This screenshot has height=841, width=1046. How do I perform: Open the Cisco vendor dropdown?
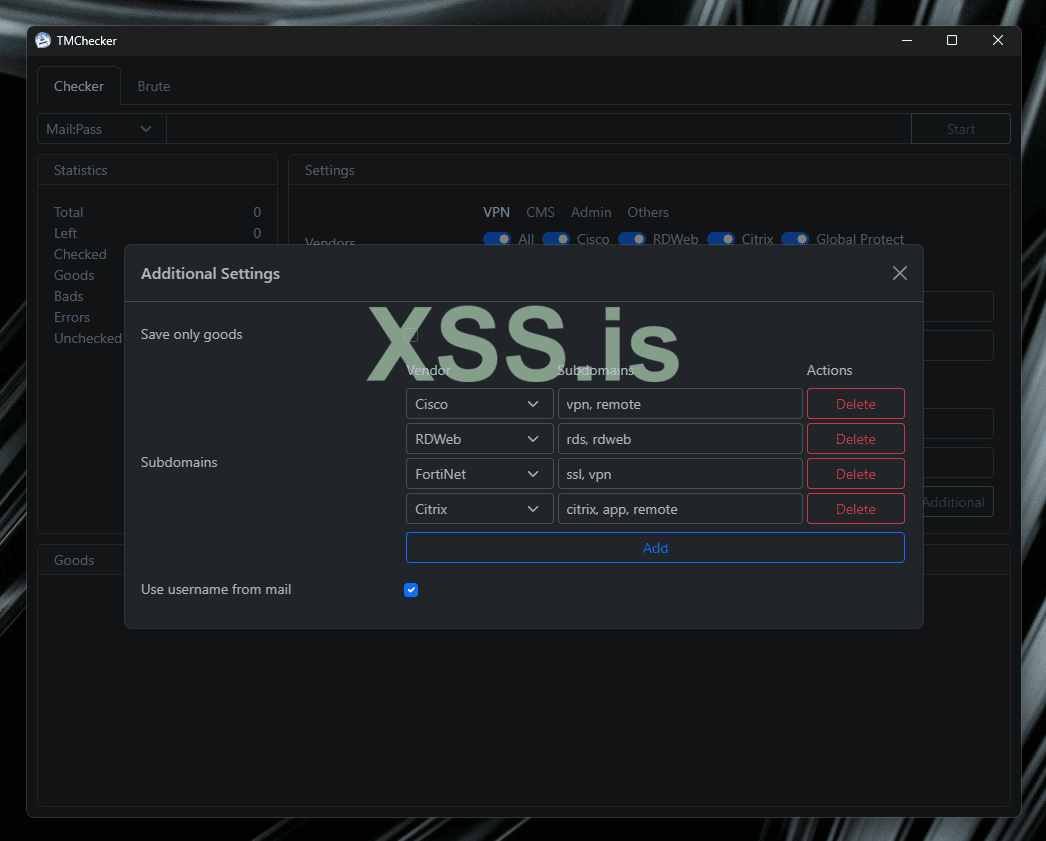(479, 404)
